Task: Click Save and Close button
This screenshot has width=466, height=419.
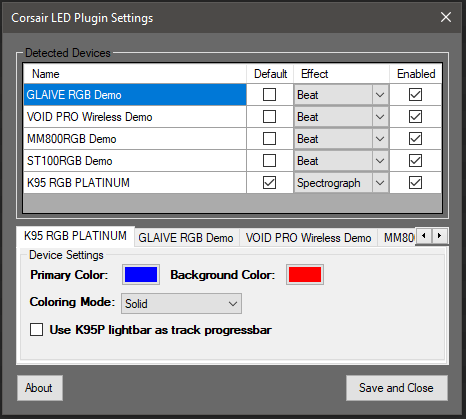Action: click(397, 388)
